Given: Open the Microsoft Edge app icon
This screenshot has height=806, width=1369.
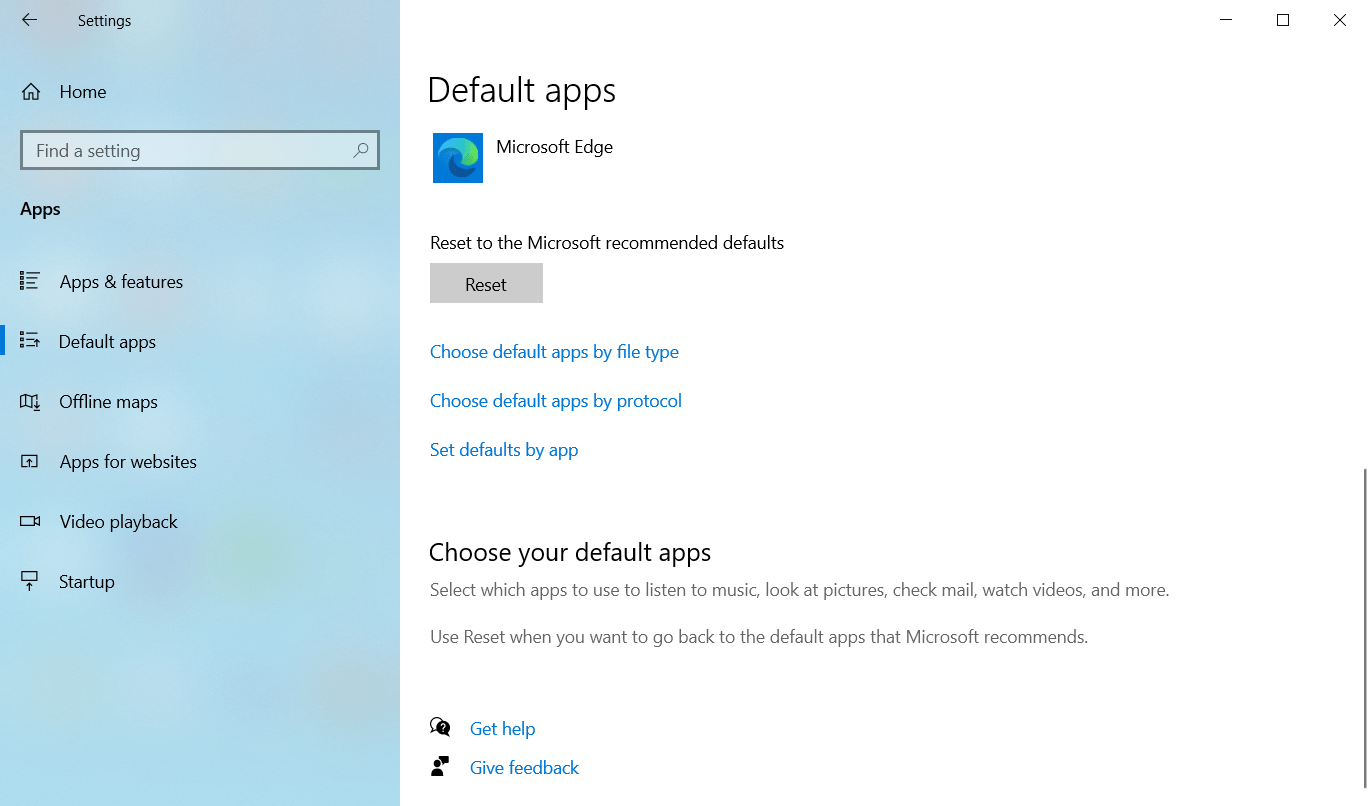Looking at the screenshot, I should 458,158.
